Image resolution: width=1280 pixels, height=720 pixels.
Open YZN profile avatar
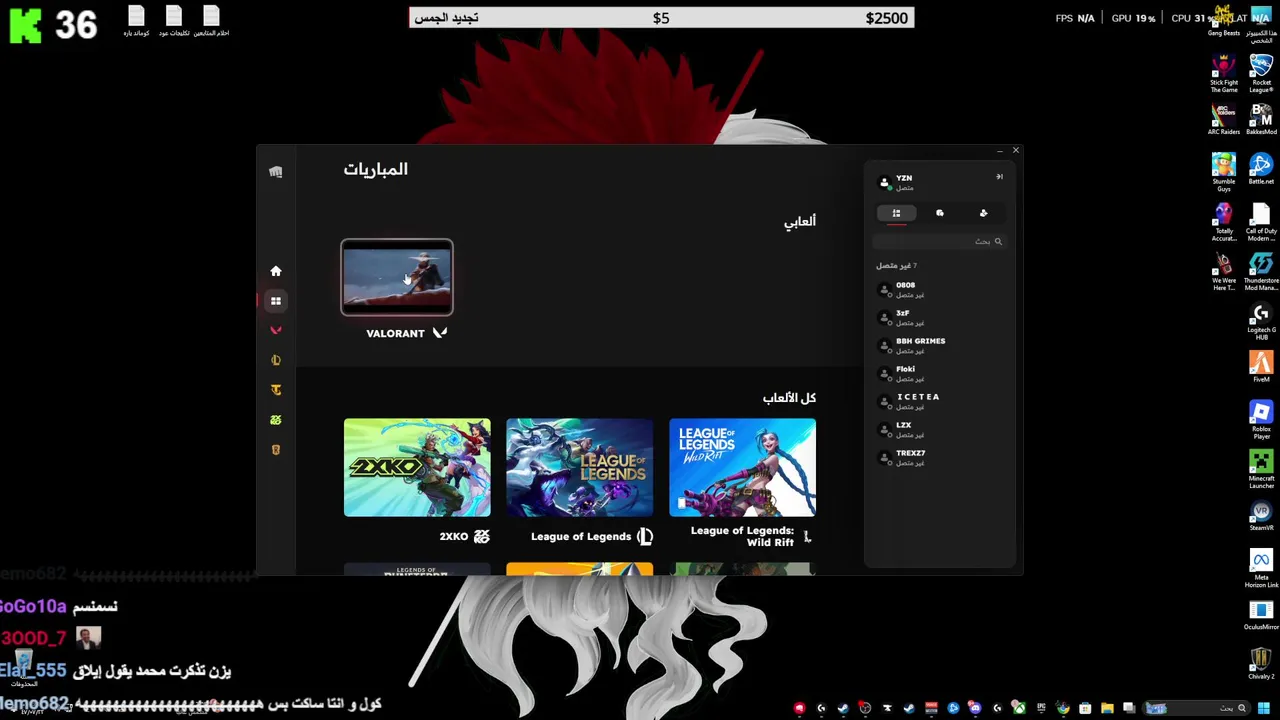coord(884,182)
